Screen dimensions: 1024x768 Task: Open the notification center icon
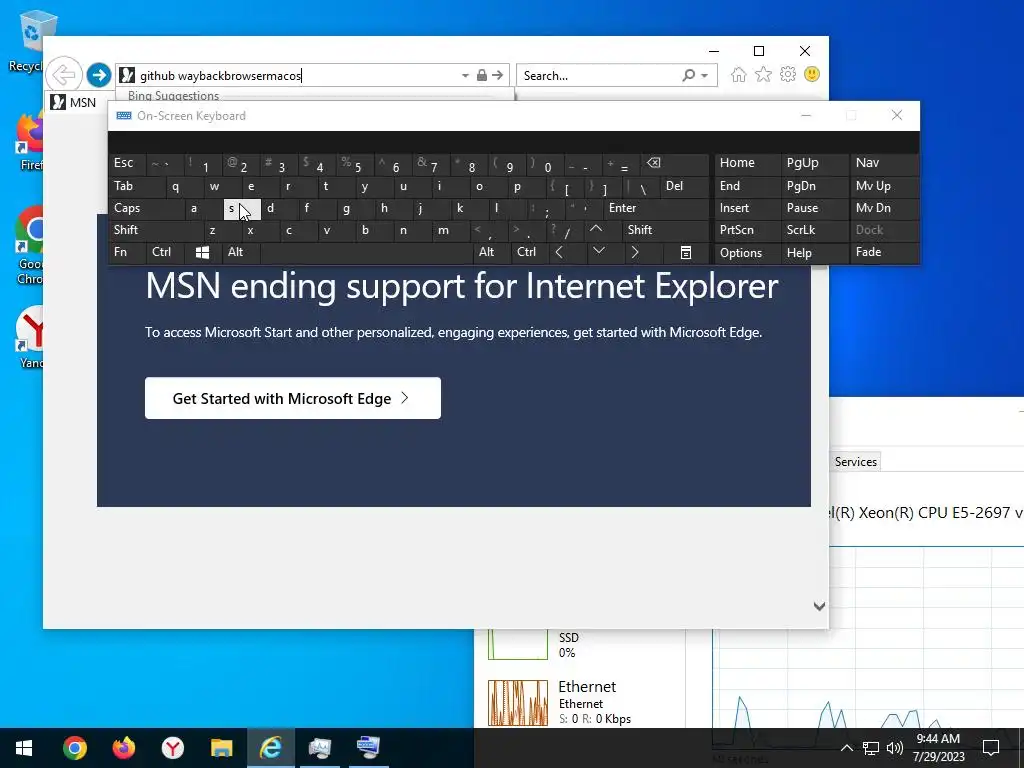[991, 748]
